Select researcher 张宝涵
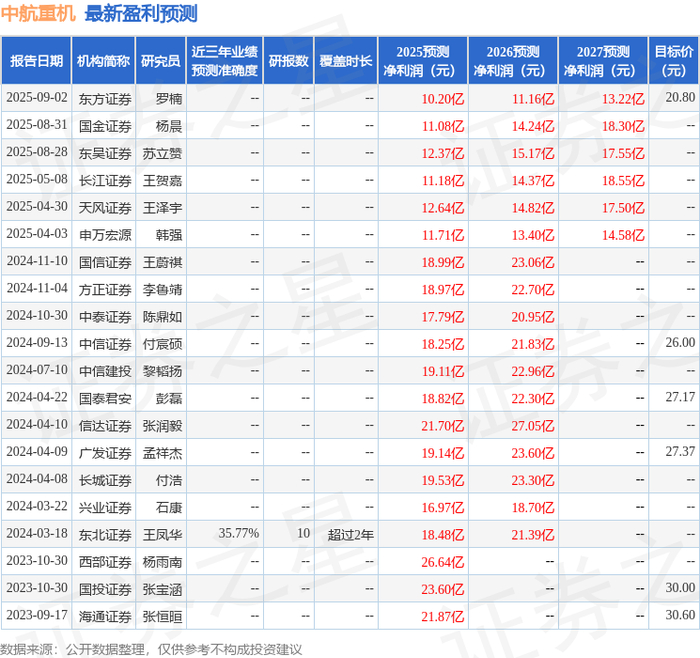 162,589
